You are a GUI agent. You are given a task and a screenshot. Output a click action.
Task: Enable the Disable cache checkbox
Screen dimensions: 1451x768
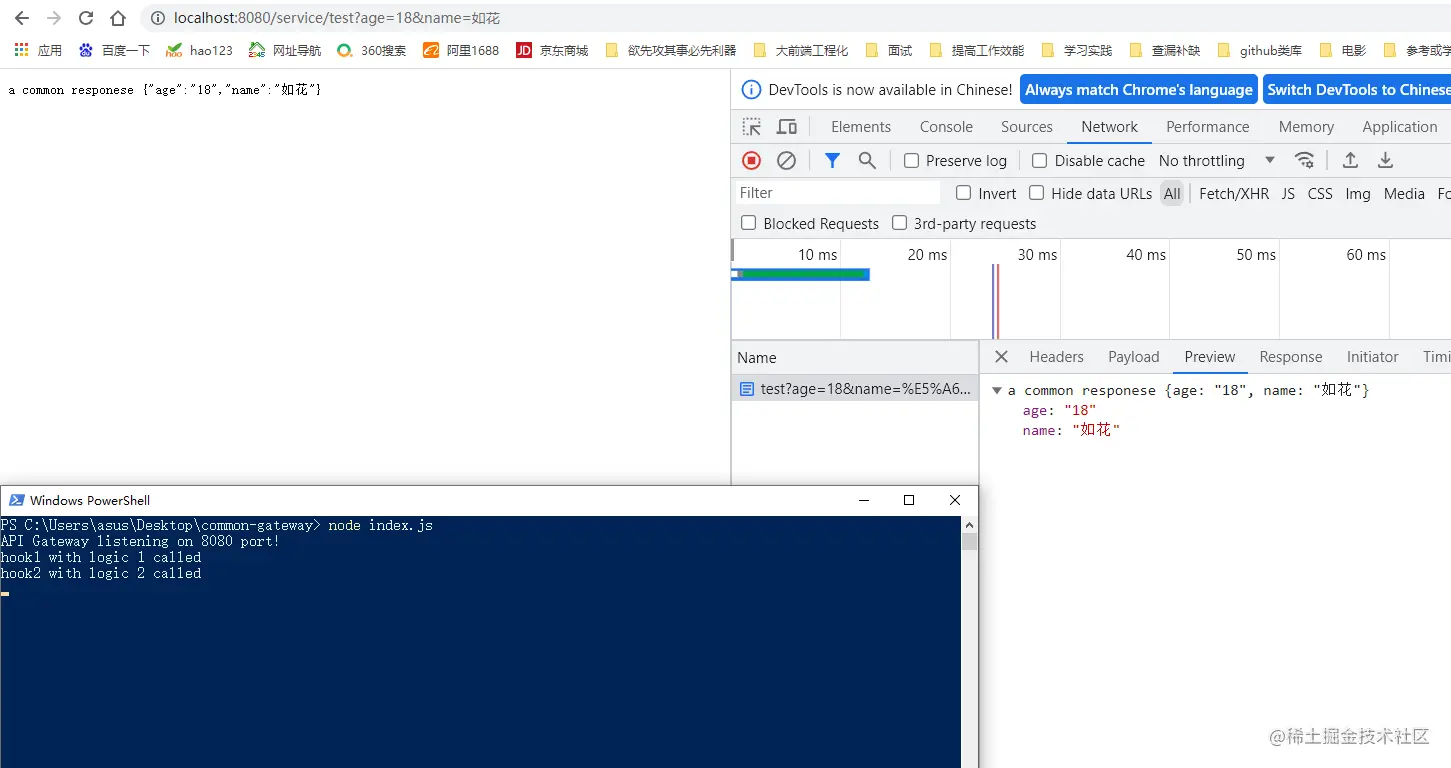click(1039, 161)
